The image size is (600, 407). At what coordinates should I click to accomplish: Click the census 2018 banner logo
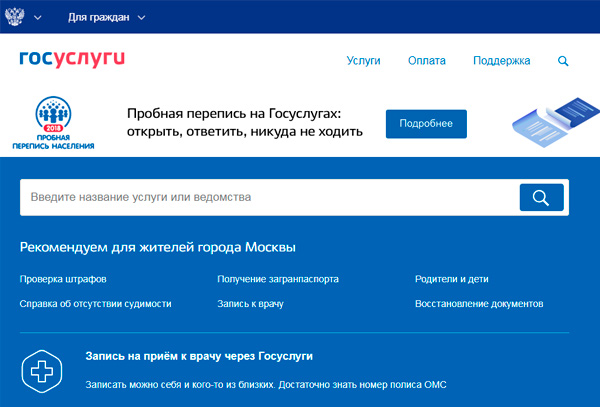pyautogui.click(x=53, y=124)
